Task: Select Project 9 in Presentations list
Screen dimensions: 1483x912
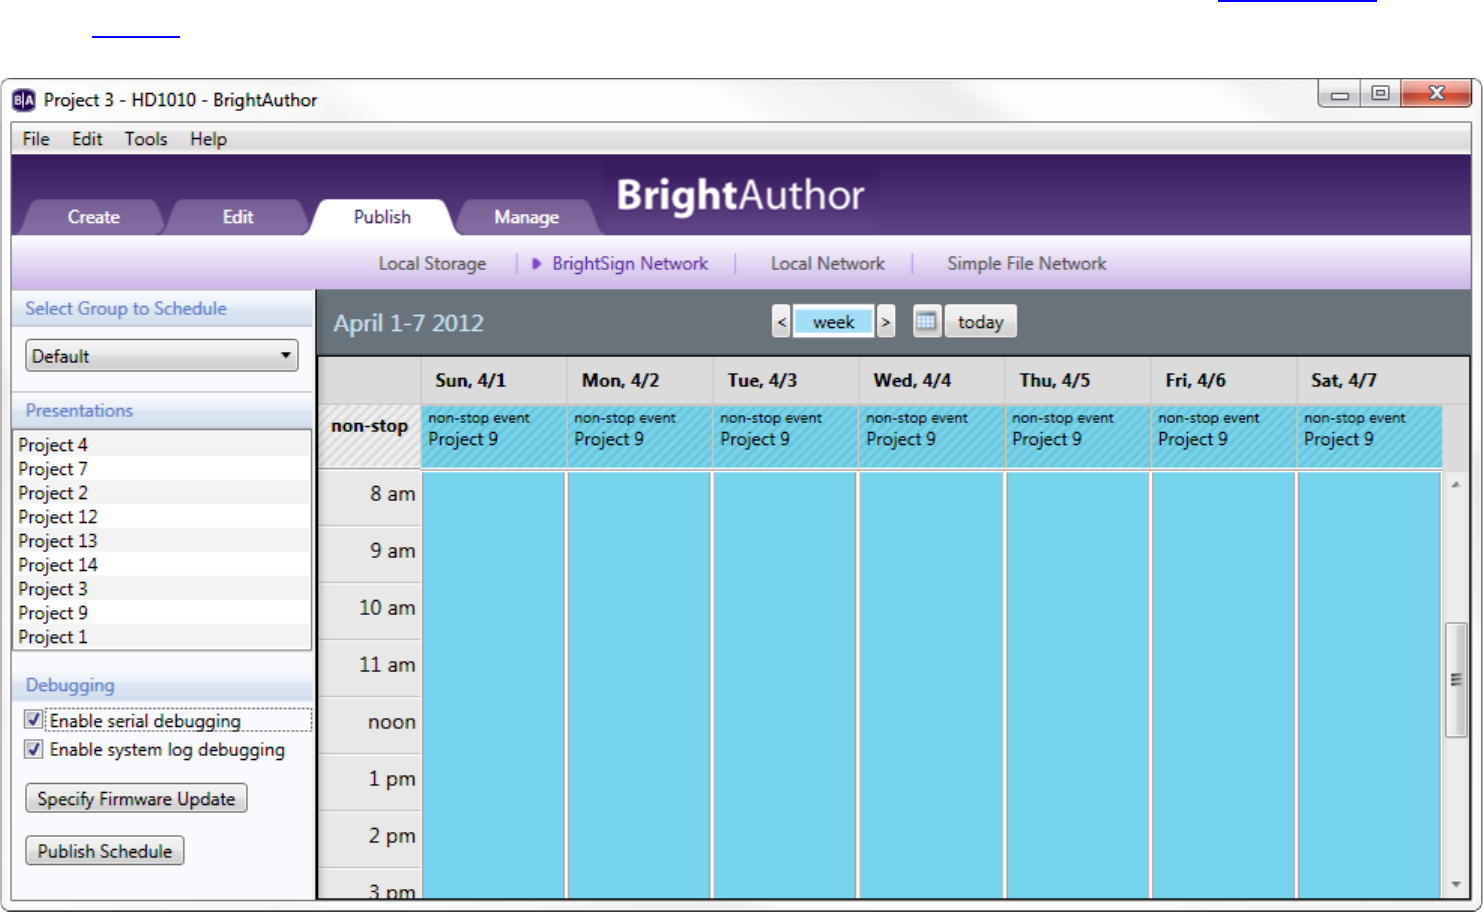Action: (x=162, y=612)
